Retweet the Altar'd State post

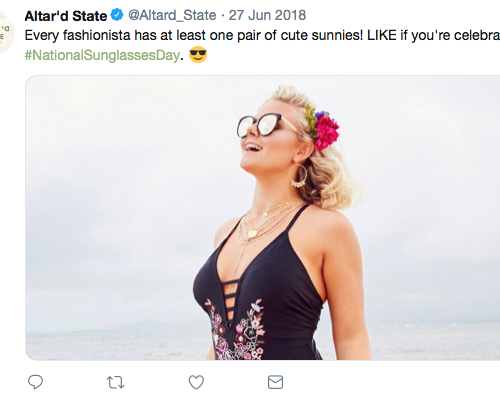pos(115,382)
